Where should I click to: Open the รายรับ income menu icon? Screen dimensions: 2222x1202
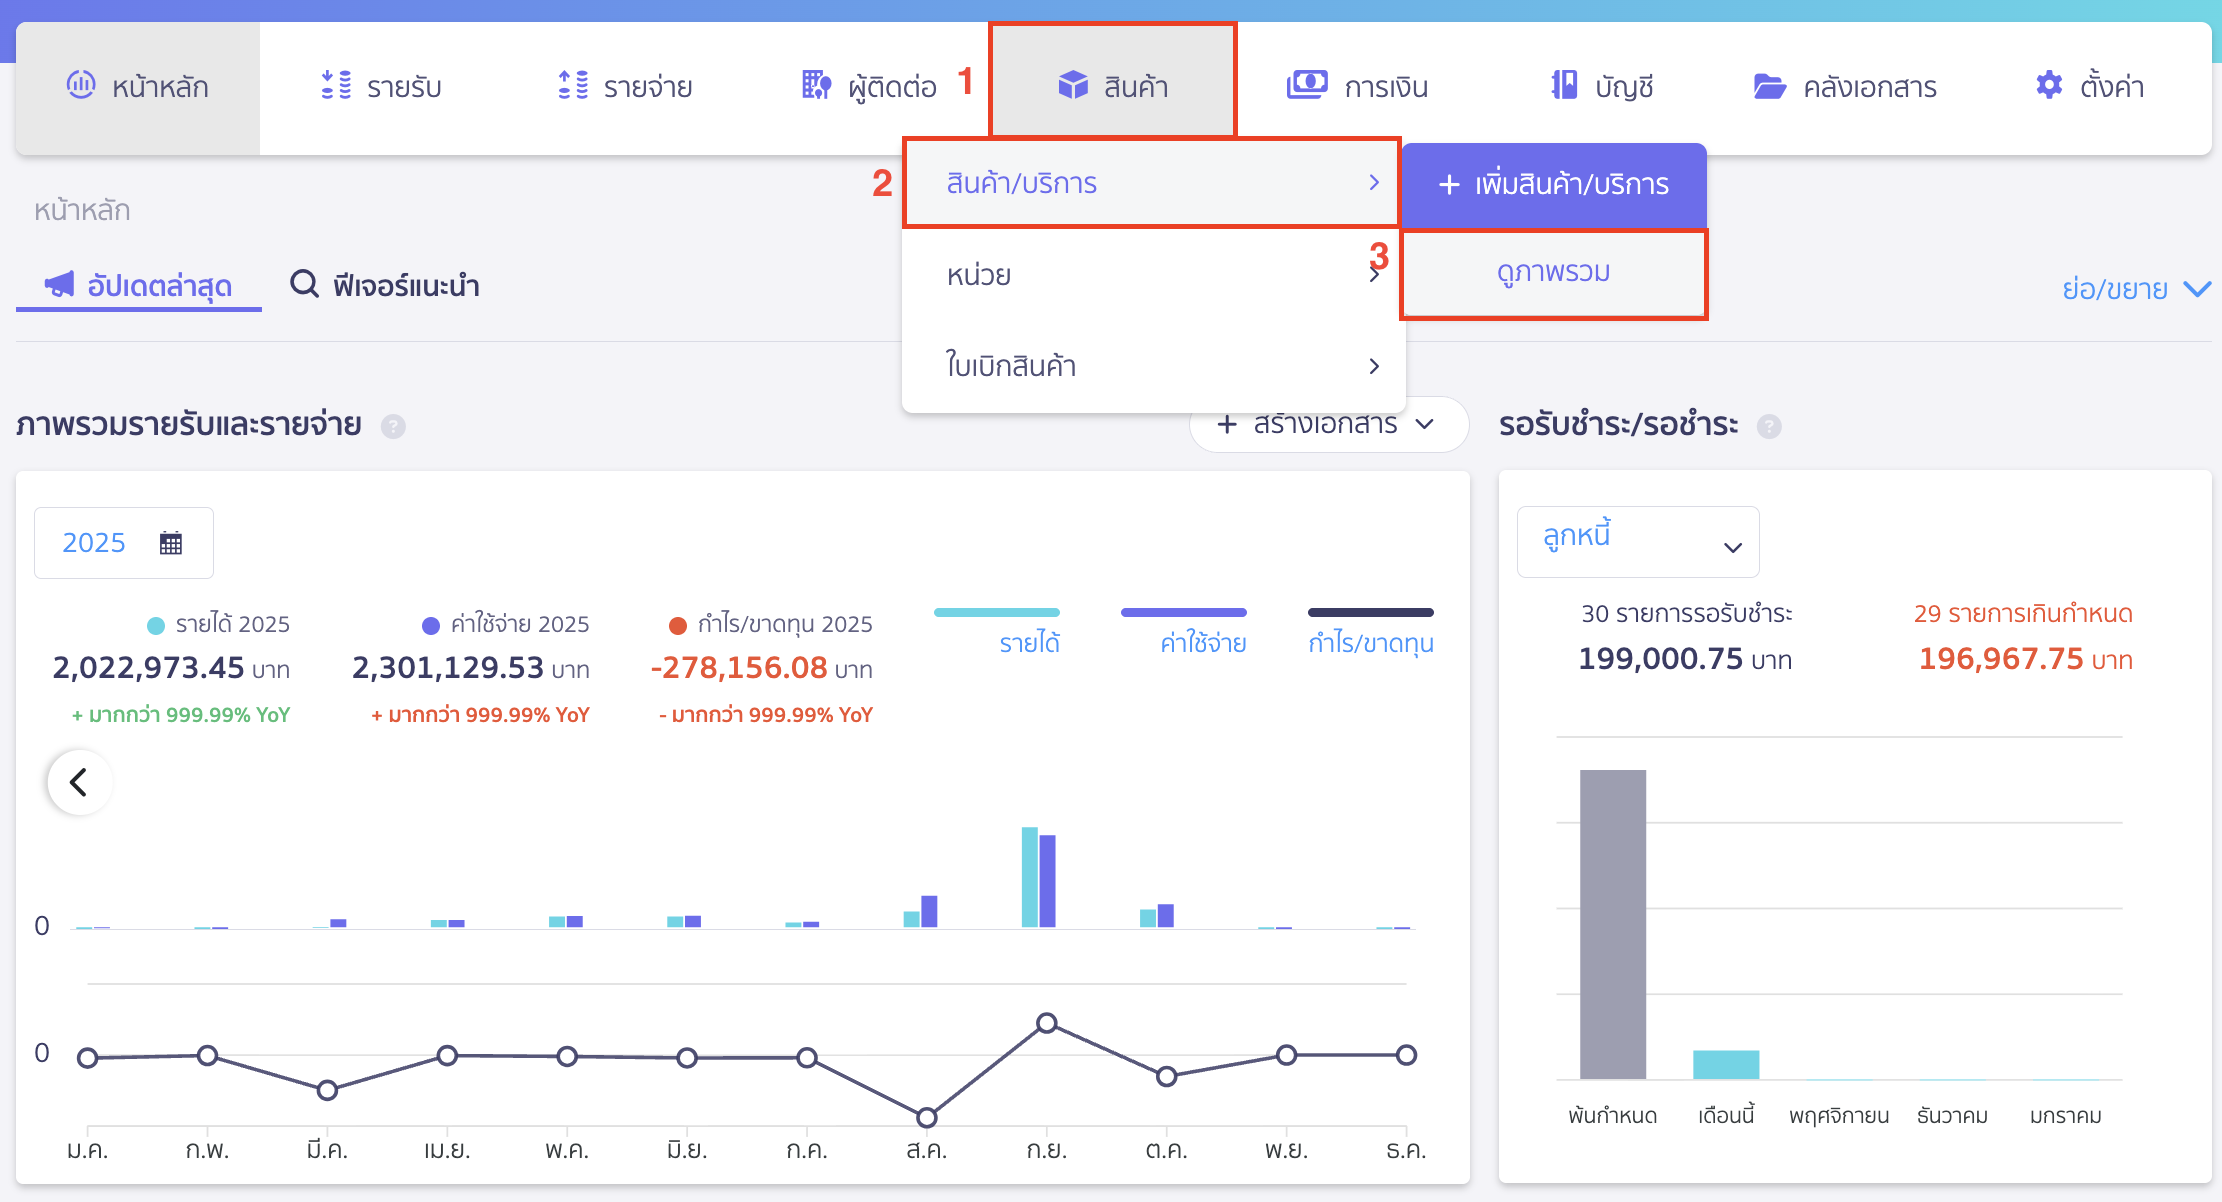(x=336, y=86)
